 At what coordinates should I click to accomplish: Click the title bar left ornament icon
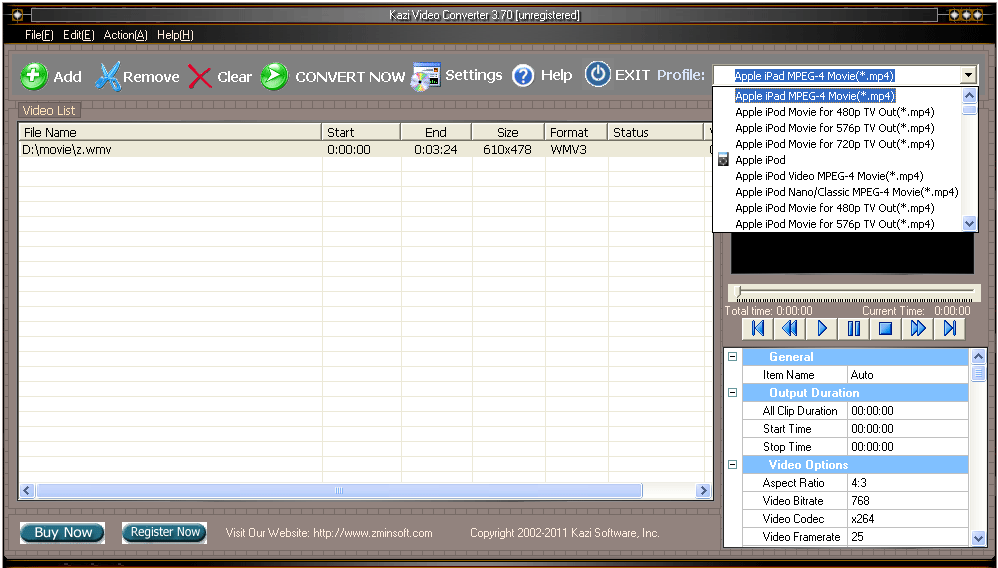tap(18, 15)
